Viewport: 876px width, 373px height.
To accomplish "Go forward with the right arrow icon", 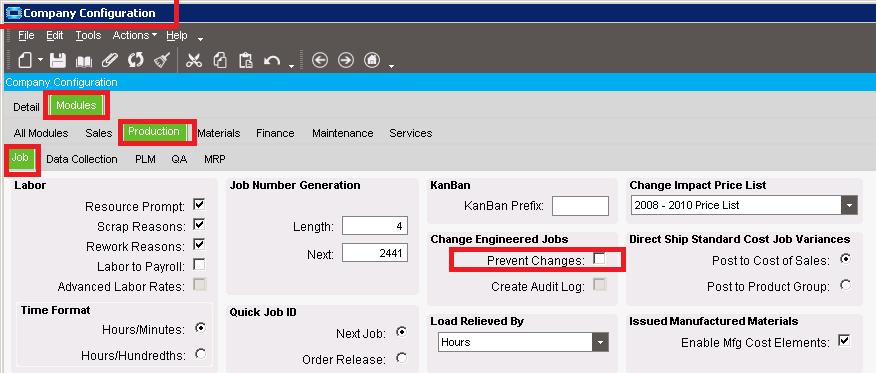I will (x=346, y=60).
